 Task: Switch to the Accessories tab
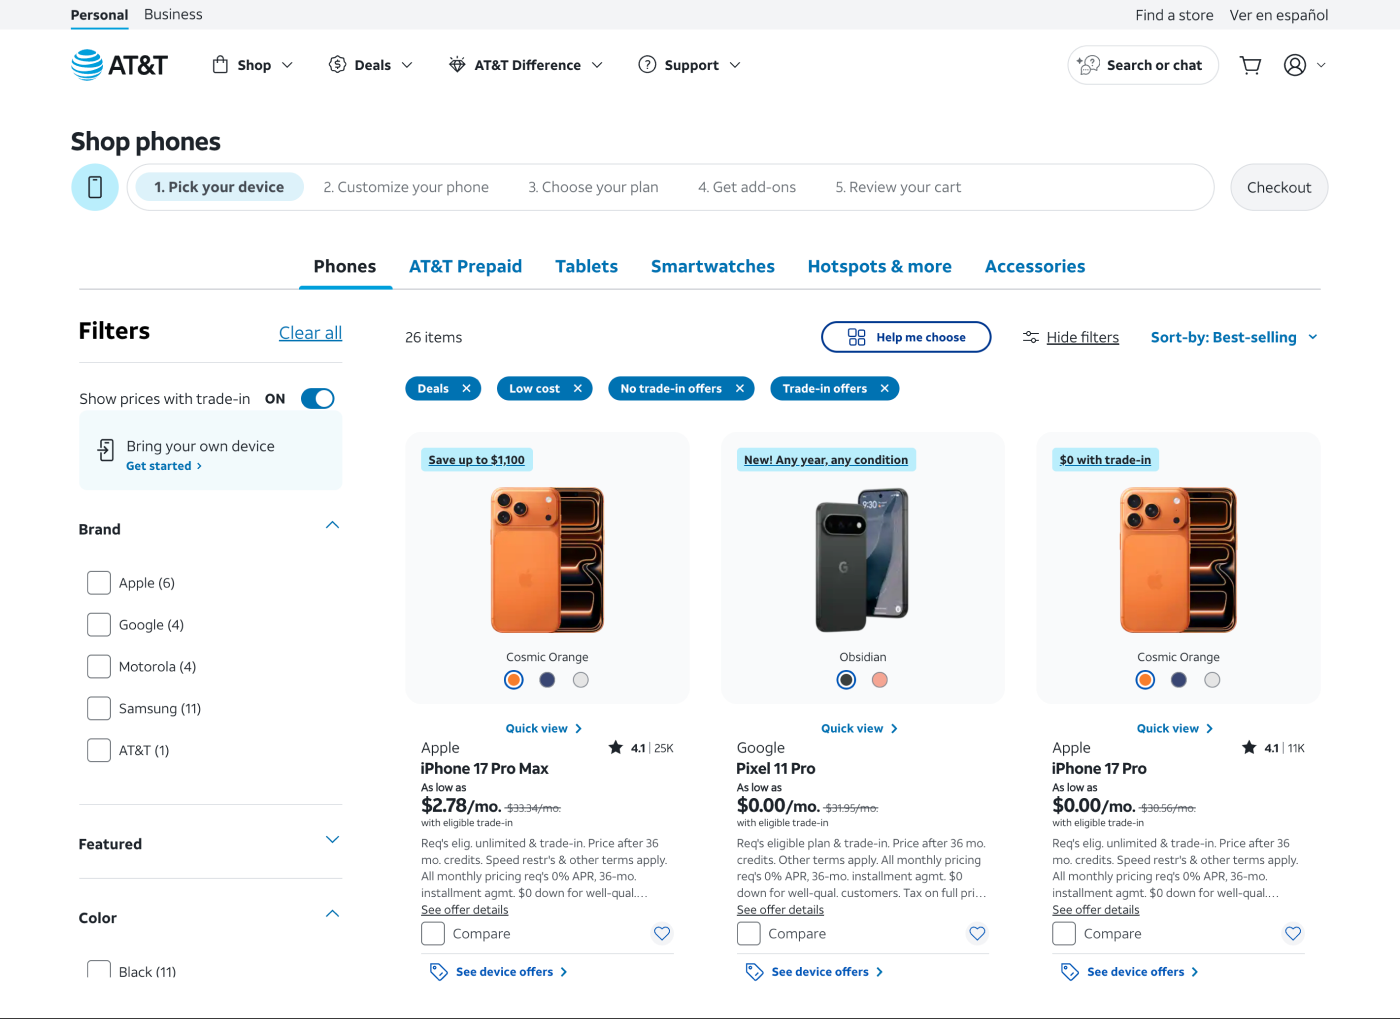(x=1035, y=266)
